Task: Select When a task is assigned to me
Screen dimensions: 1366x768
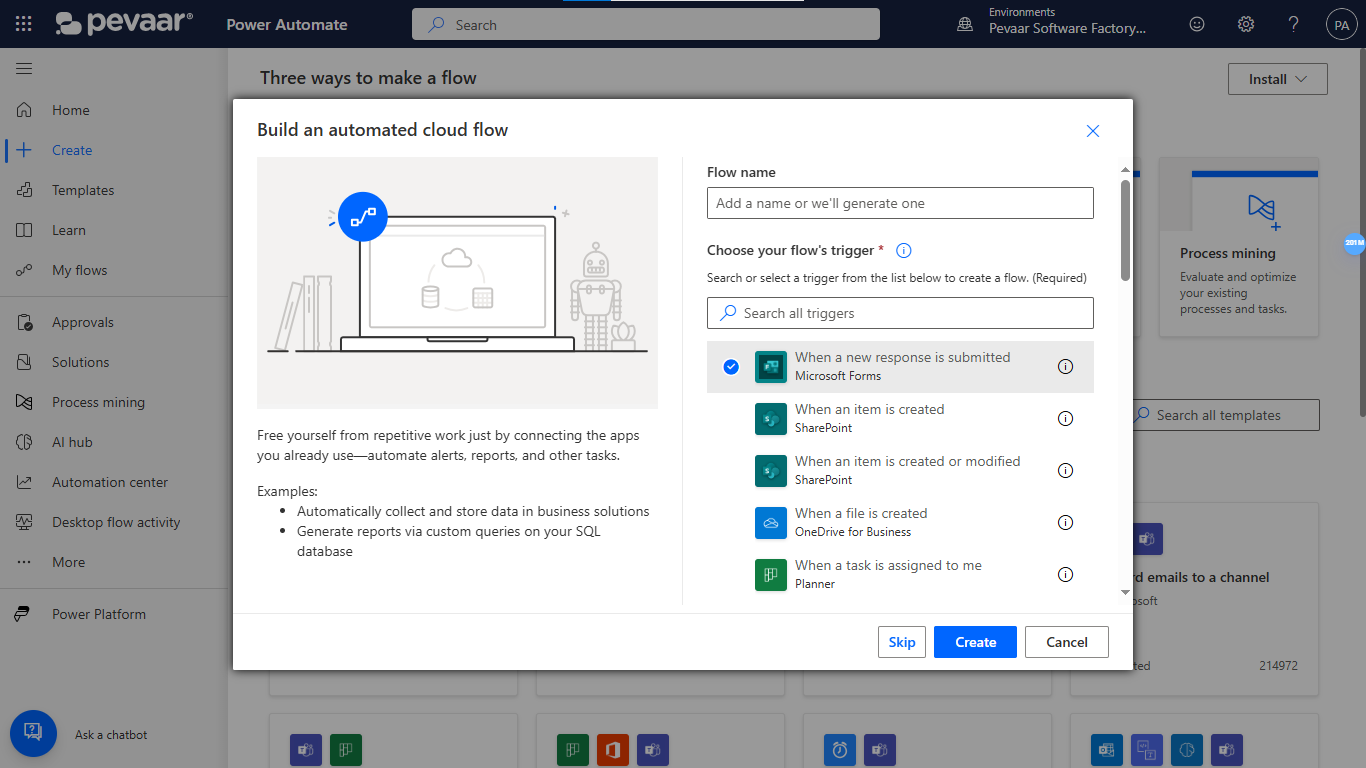Action: [900, 575]
